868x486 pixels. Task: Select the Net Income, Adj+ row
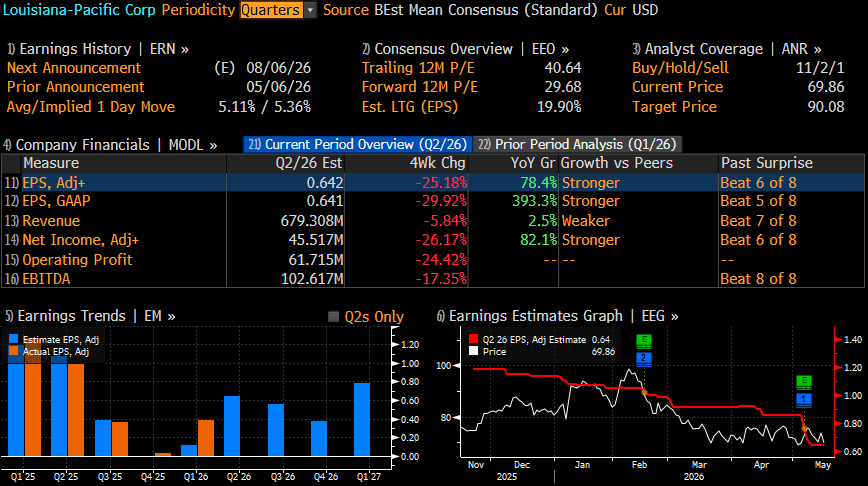pos(433,240)
